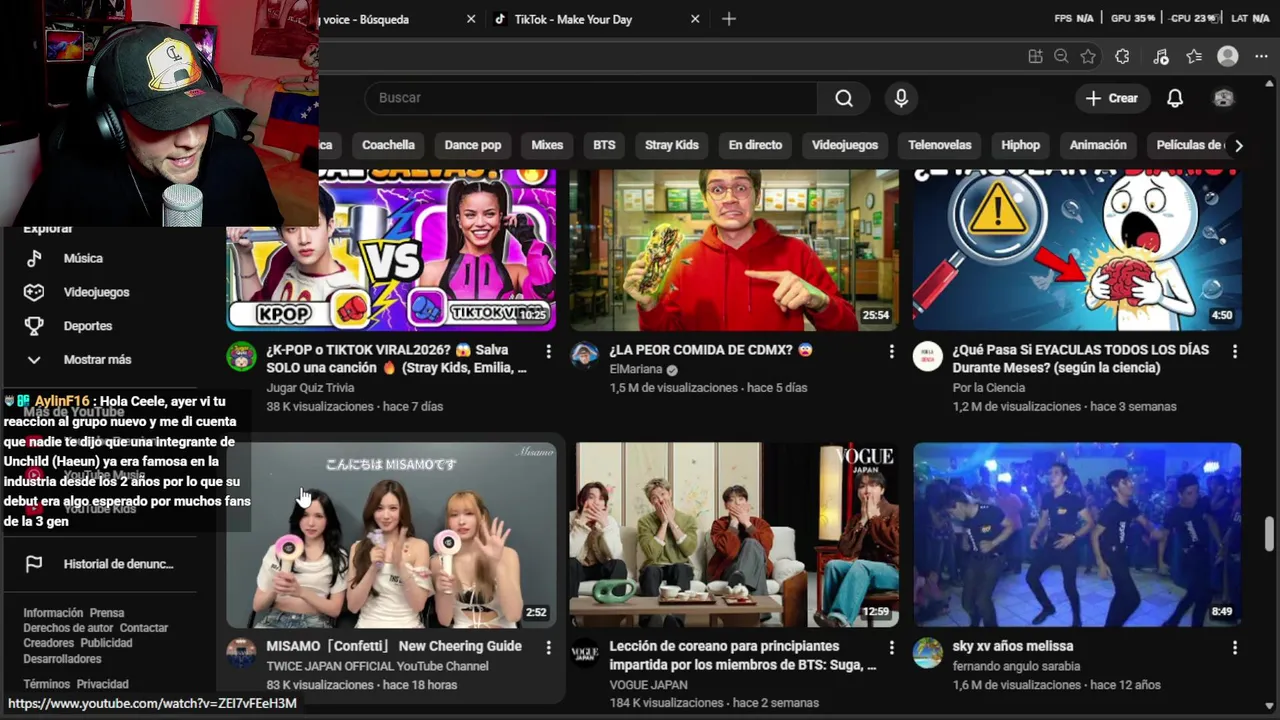
Task: Open ¿LA PEOR COMIDA DE CDMX? title
Action: point(710,350)
